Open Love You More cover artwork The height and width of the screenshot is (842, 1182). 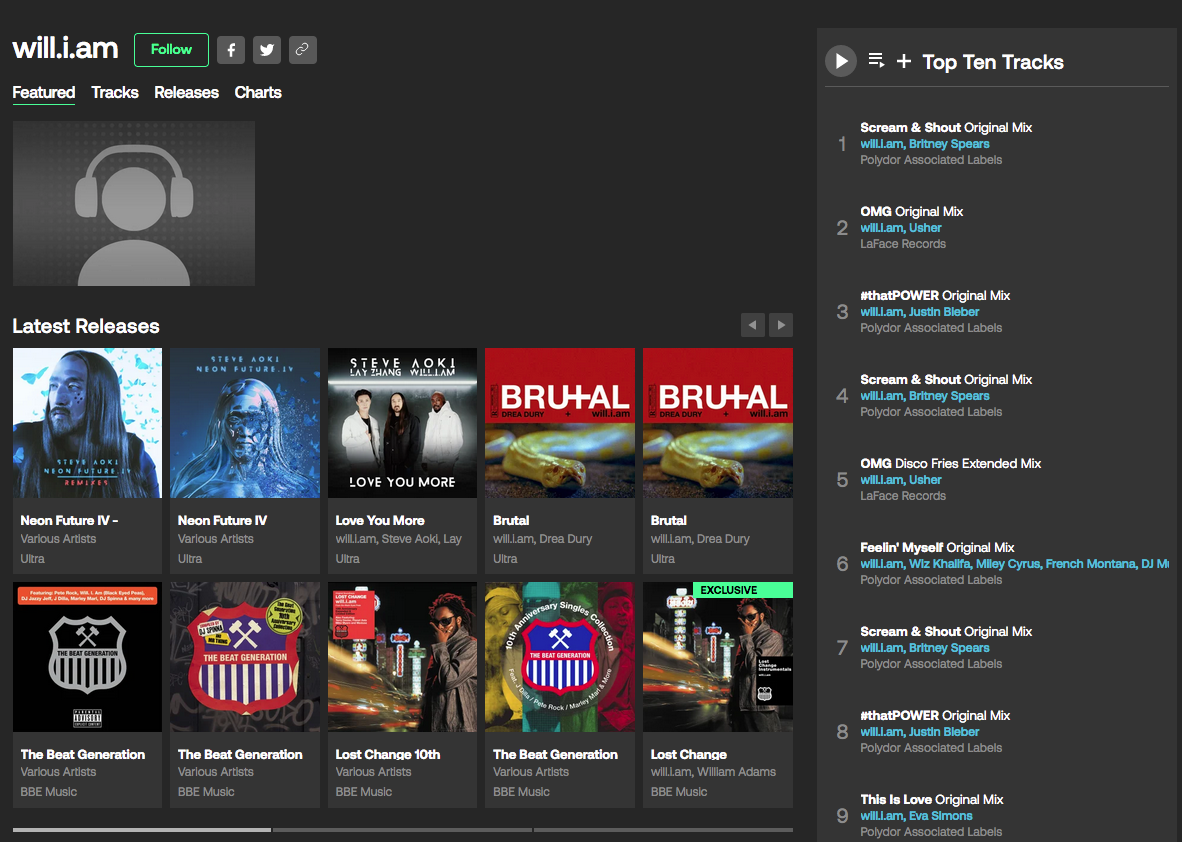tap(403, 423)
